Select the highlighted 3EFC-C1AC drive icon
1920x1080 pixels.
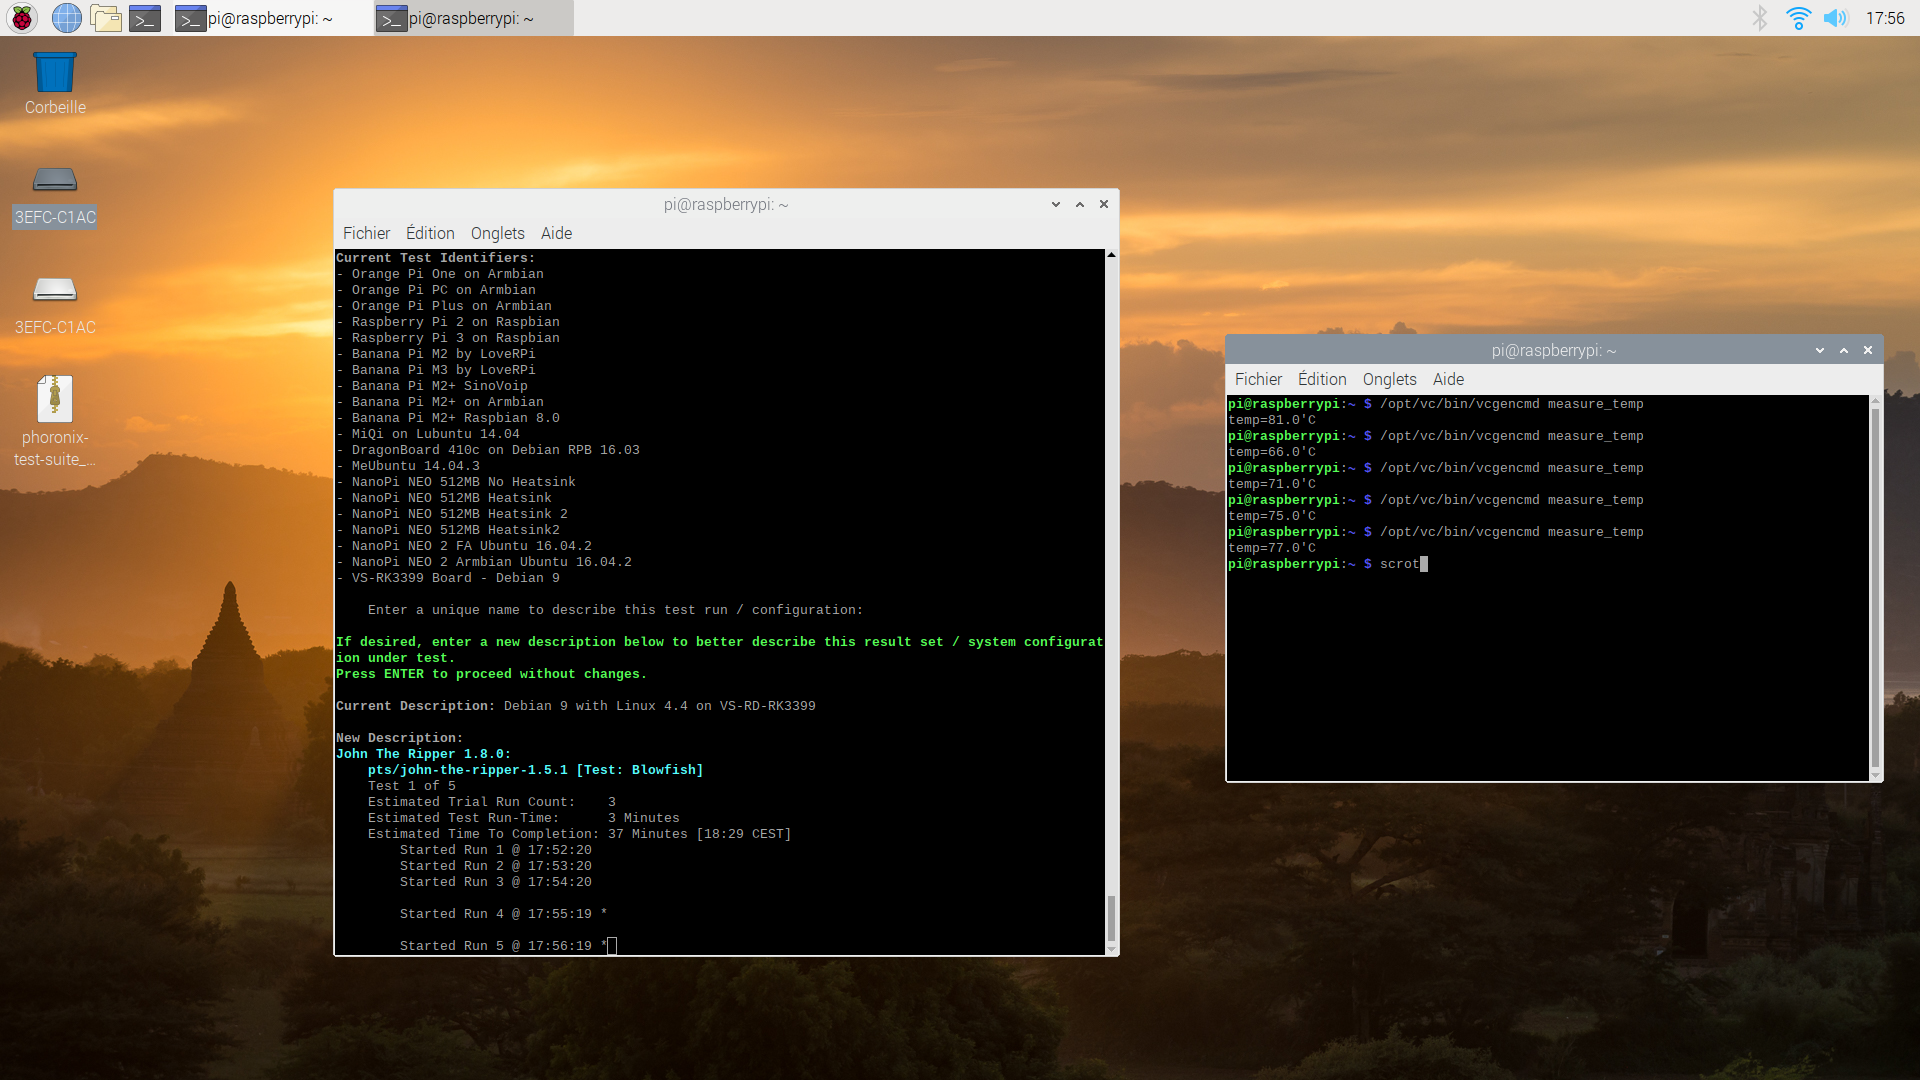click(55, 196)
